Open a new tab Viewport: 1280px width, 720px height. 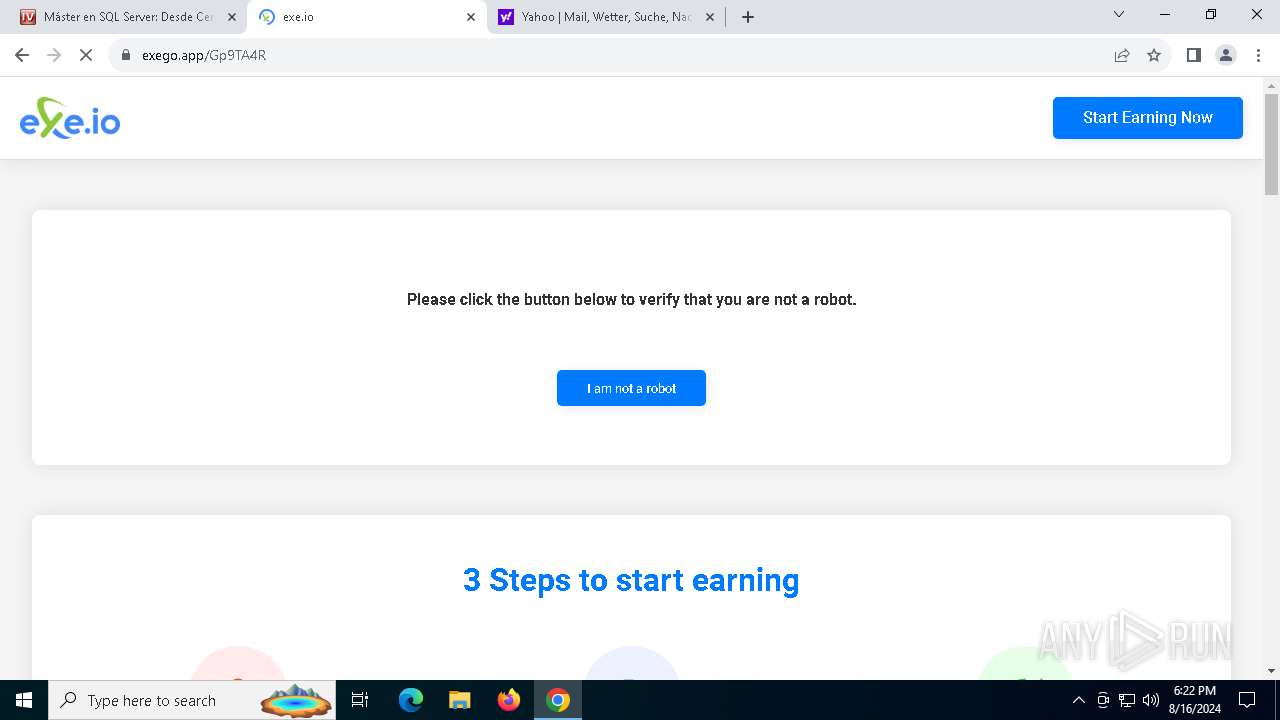(x=748, y=17)
